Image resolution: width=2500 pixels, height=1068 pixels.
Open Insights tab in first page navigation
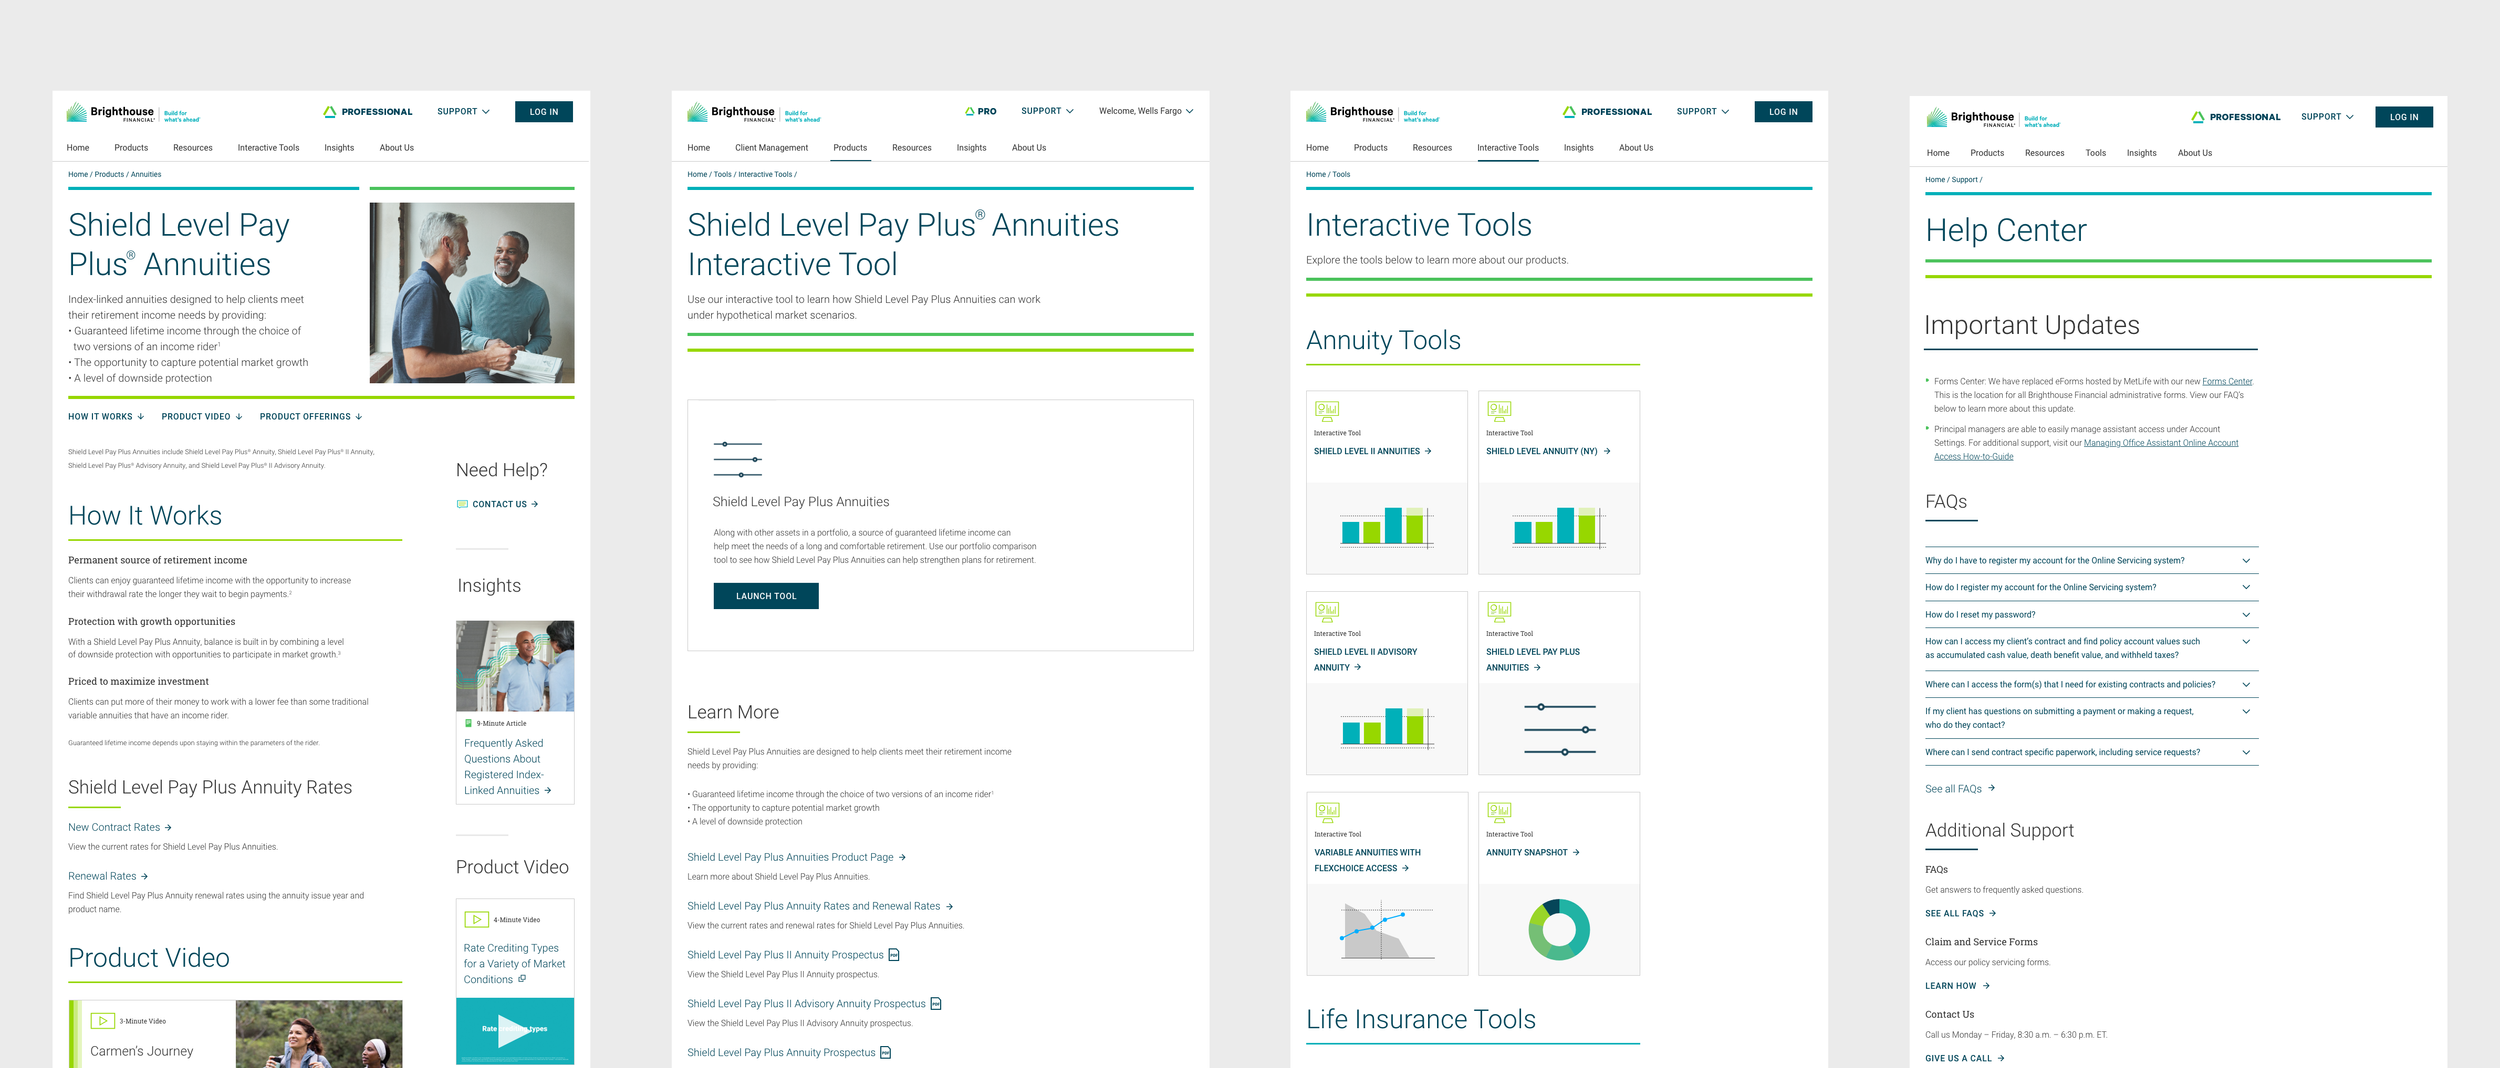[x=339, y=148]
